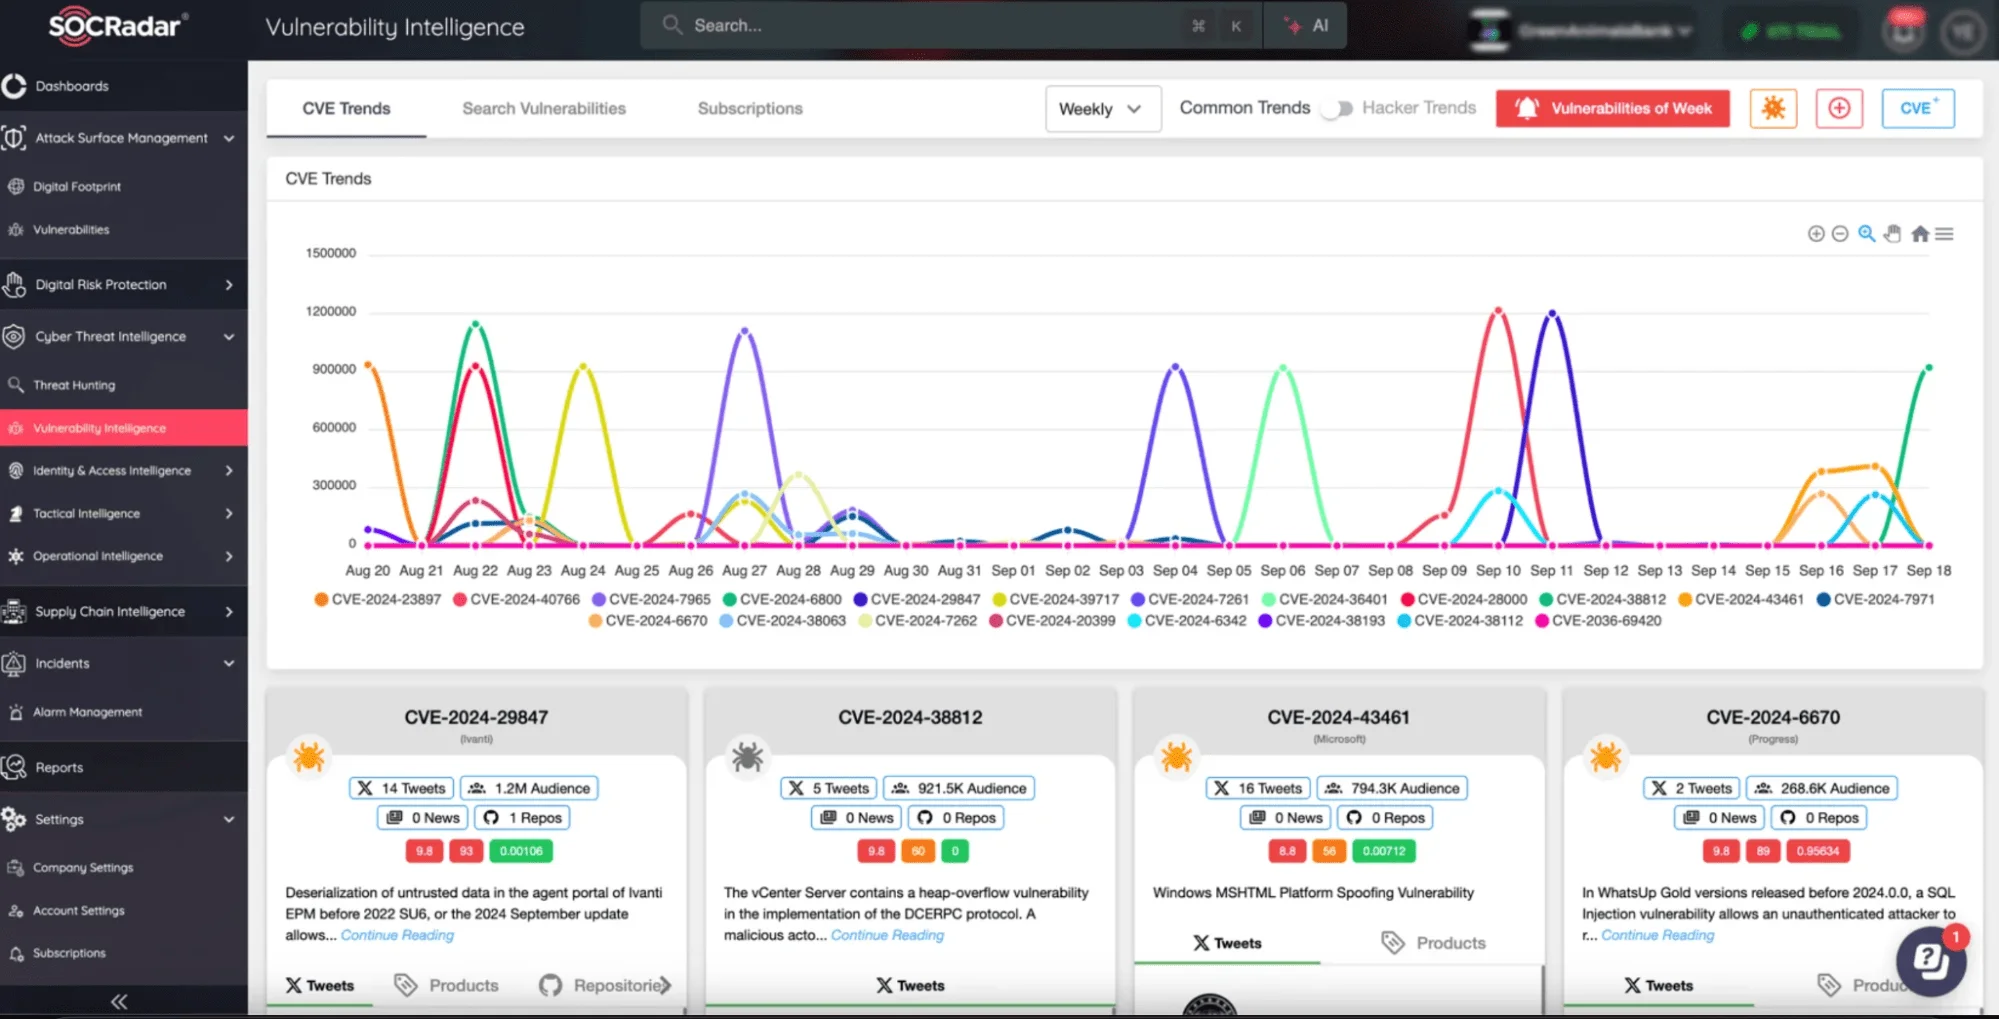The image size is (1999, 1020).
Task: Open Products tab on CVE-2024-29847 card
Action: pos(446,986)
